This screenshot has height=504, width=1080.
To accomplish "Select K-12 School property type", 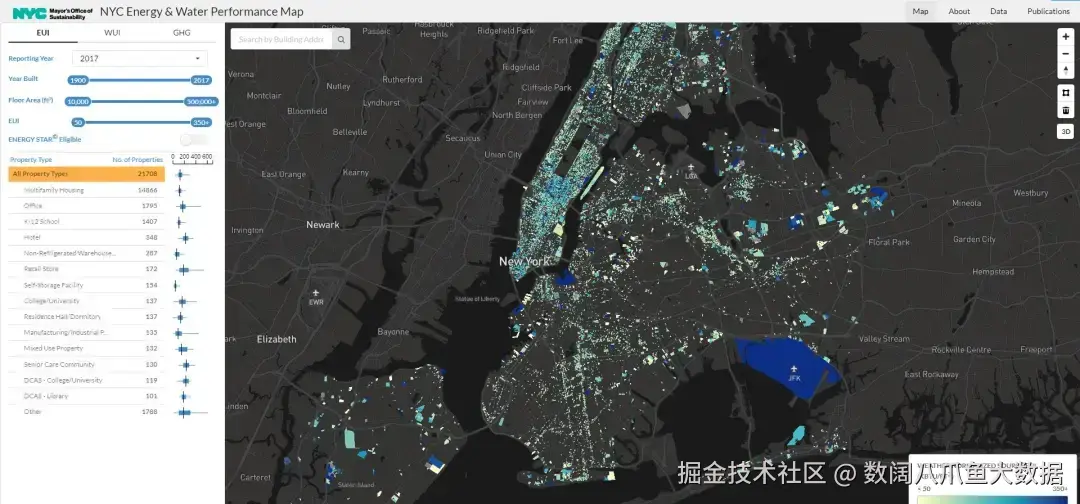I will click(86, 222).
